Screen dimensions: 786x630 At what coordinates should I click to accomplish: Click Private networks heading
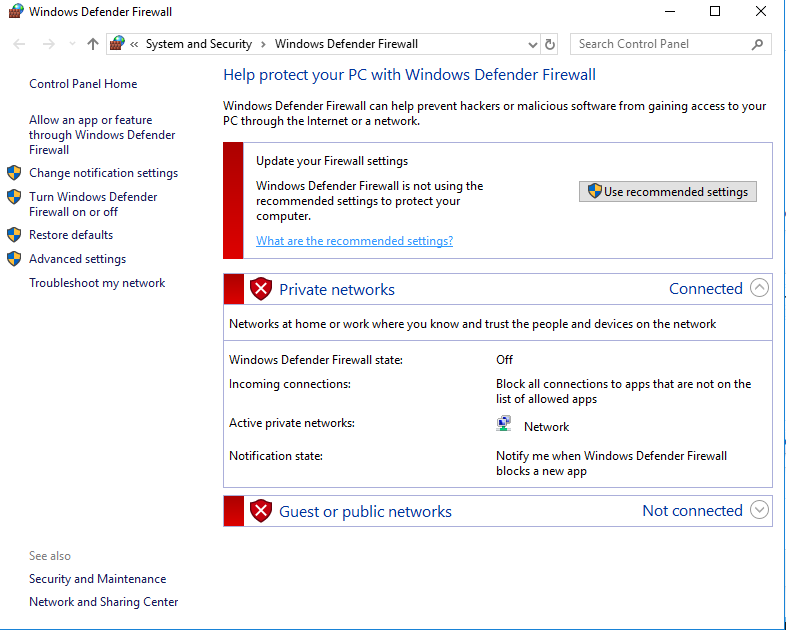[x=337, y=289]
